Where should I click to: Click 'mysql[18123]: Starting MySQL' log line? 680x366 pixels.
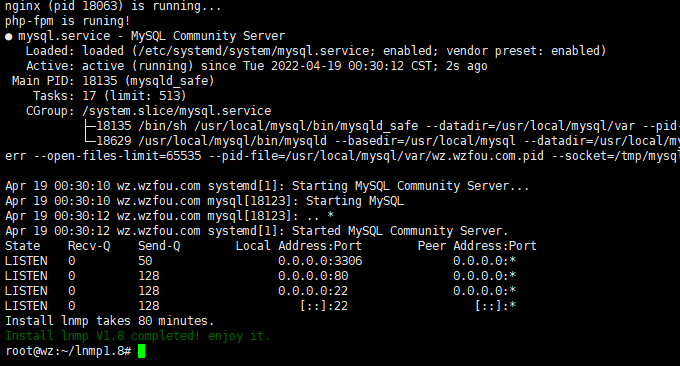[305, 201]
